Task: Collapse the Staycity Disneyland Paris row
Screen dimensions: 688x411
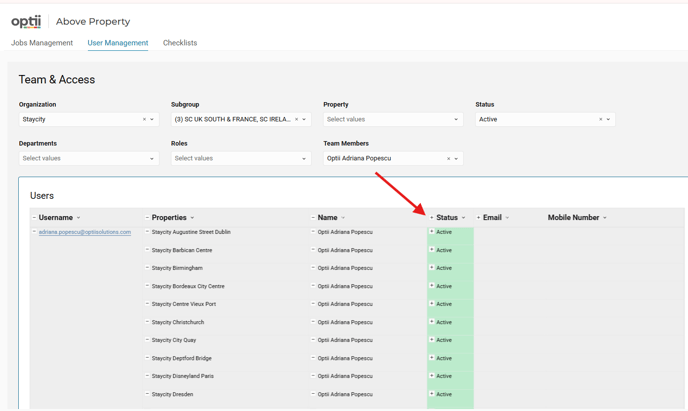Action: tap(147, 376)
